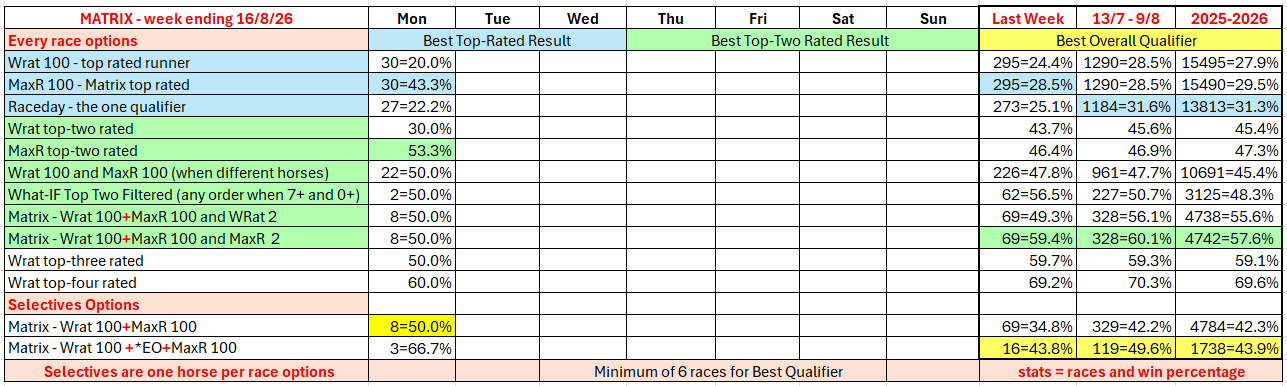The width and height of the screenshot is (1287, 386).
Task: Click the 1738=43.9% highlighted cell
Action: click(x=1230, y=348)
